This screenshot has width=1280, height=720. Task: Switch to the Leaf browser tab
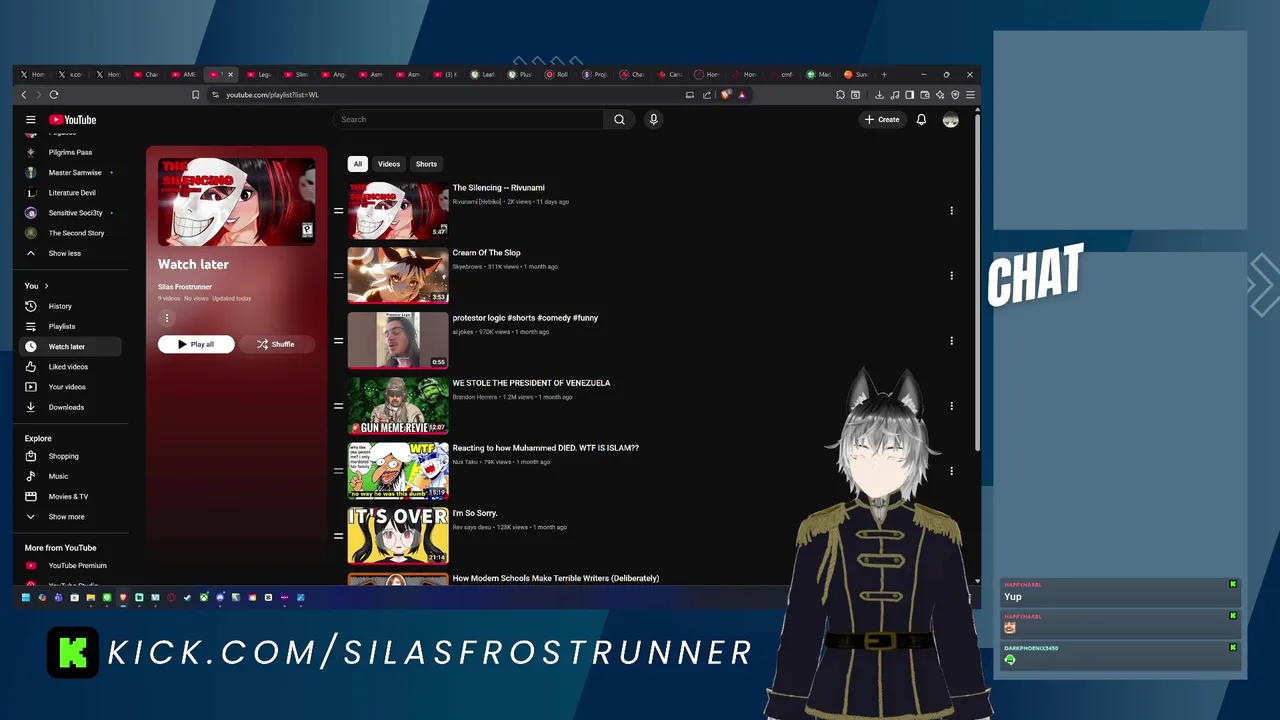tap(484, 74)
